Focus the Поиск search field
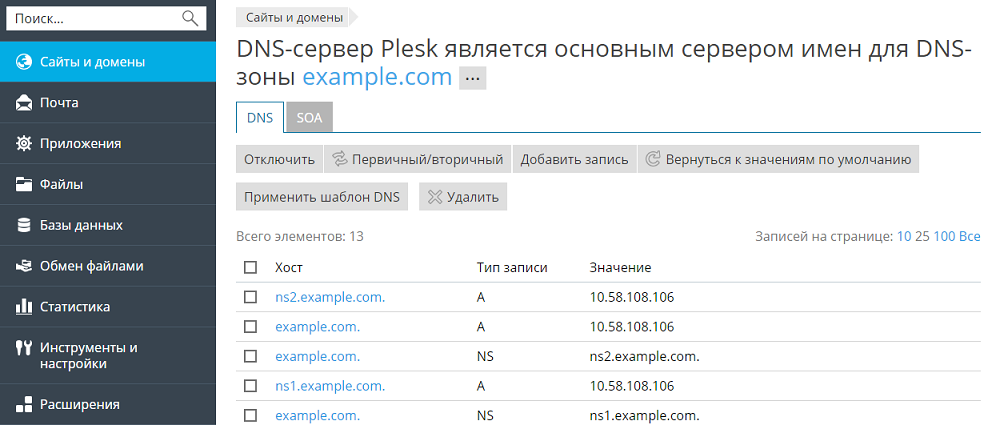 95,18
